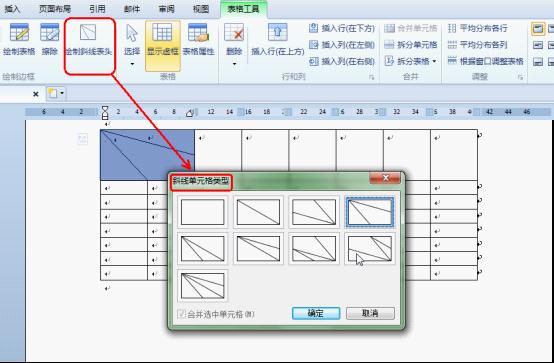Screen dimensions: 554x363
Task: Choose the highlighted fourth diagonal style
Action: point(370,212)
